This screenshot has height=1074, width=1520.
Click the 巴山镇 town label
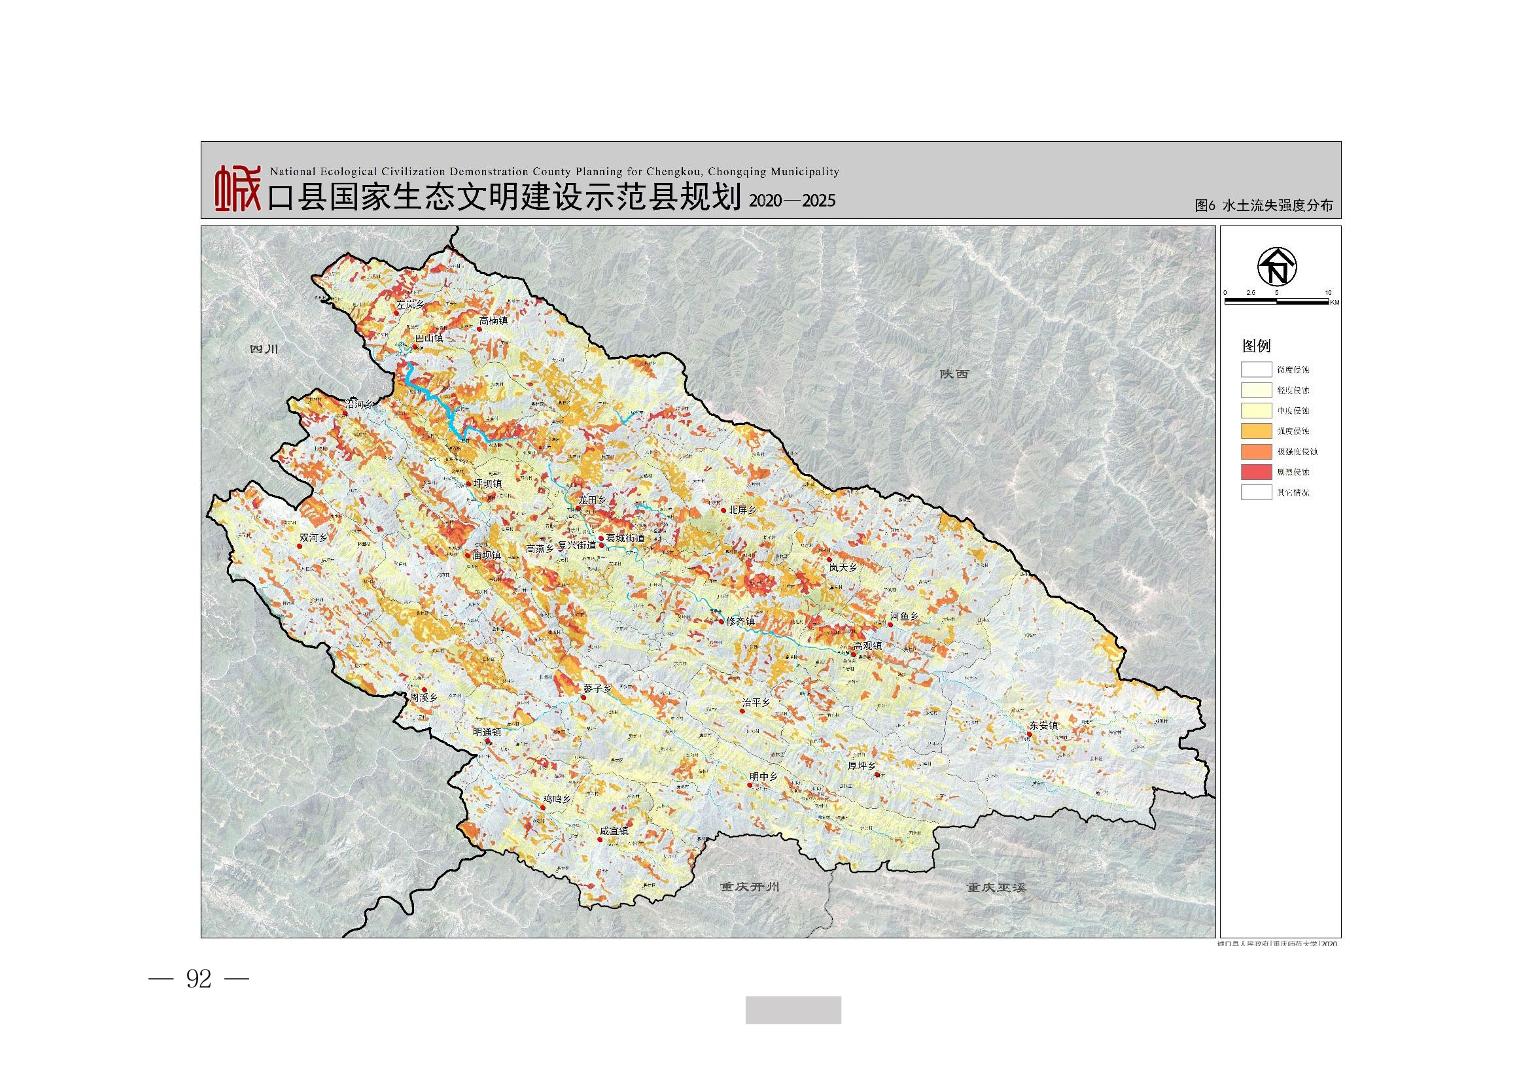tap(429, 339)
